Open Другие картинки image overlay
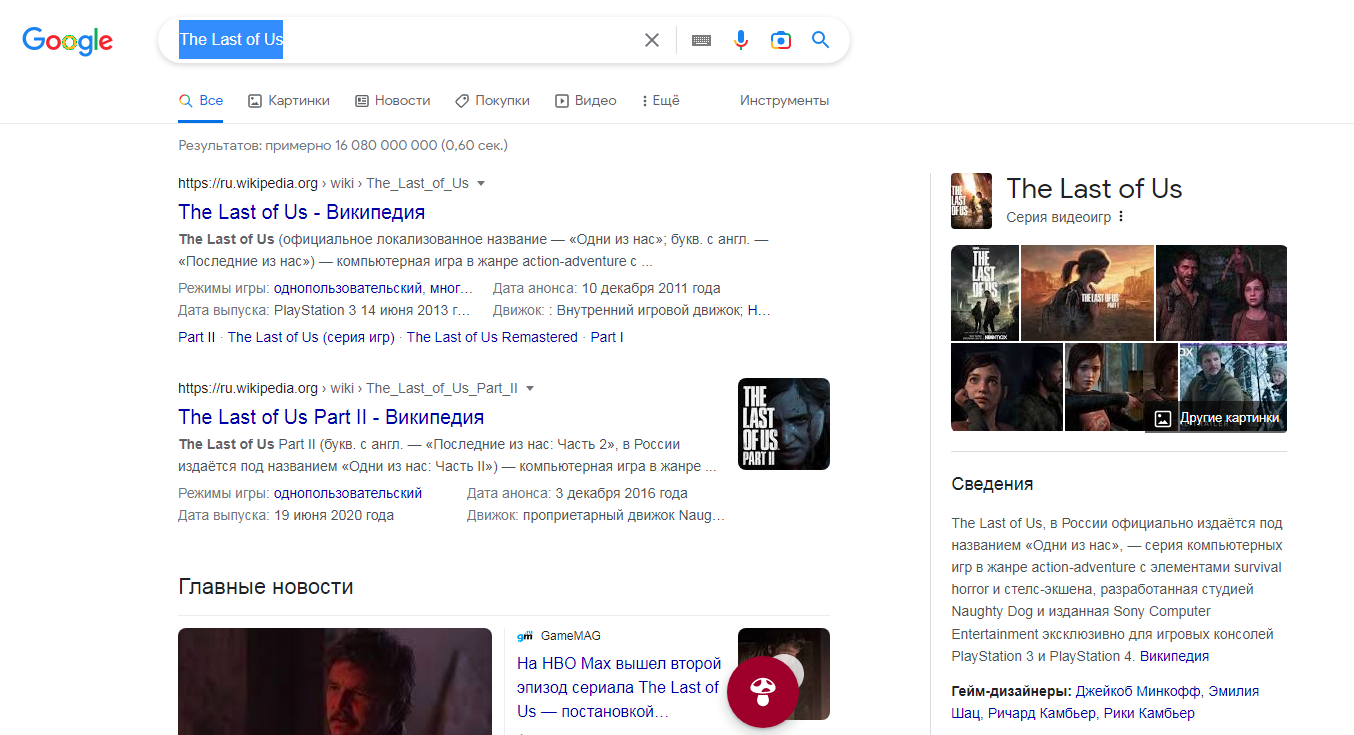Viewport: 1354px width, 735px height. (1217, 418)
